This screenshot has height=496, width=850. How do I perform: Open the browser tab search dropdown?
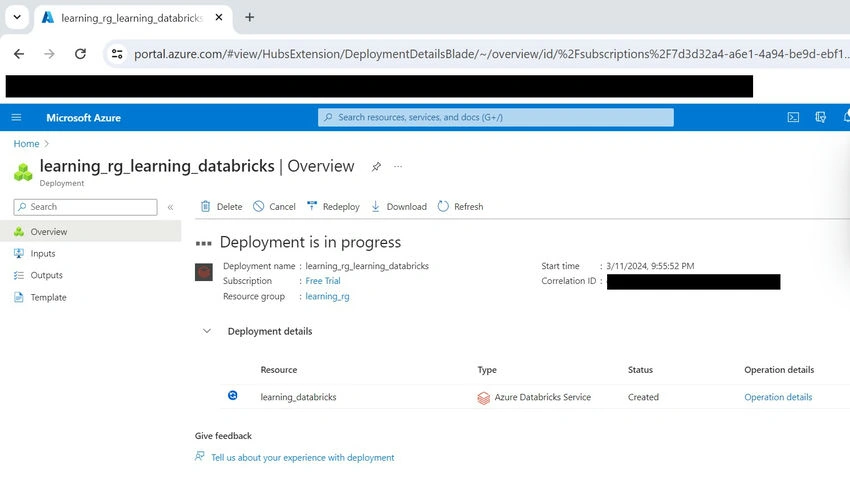click(17, 17)
